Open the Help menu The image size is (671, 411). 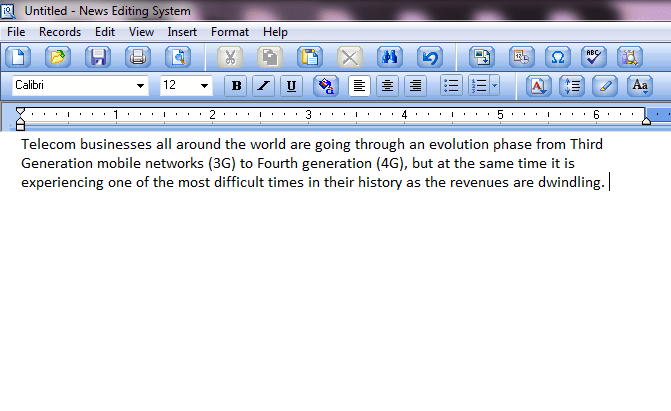point(275,32)
